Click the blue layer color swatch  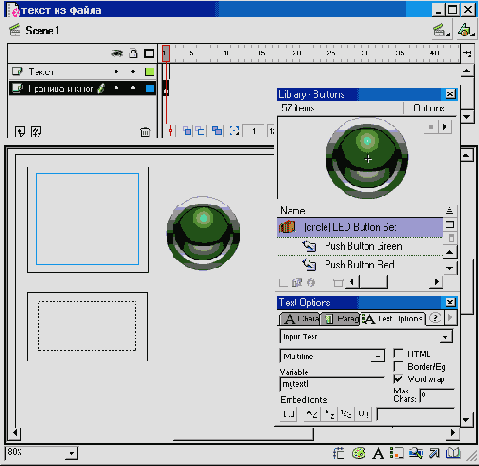coord(150,88)
